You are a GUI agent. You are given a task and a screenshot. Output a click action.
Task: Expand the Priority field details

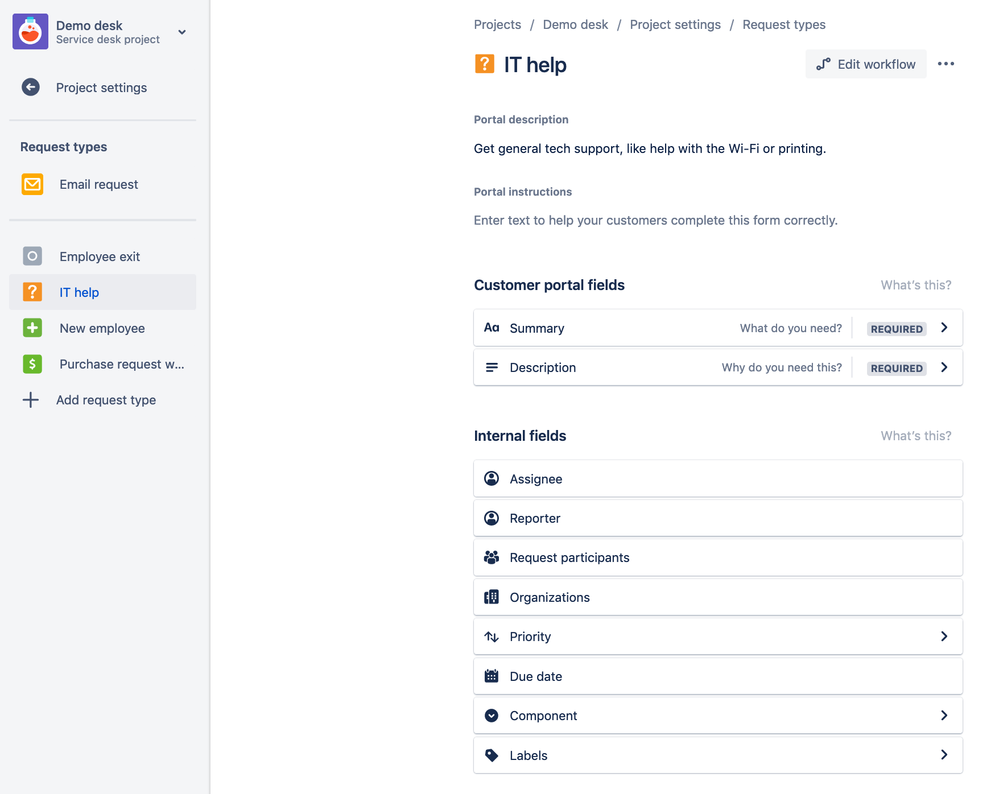click(x=943, y=636)
